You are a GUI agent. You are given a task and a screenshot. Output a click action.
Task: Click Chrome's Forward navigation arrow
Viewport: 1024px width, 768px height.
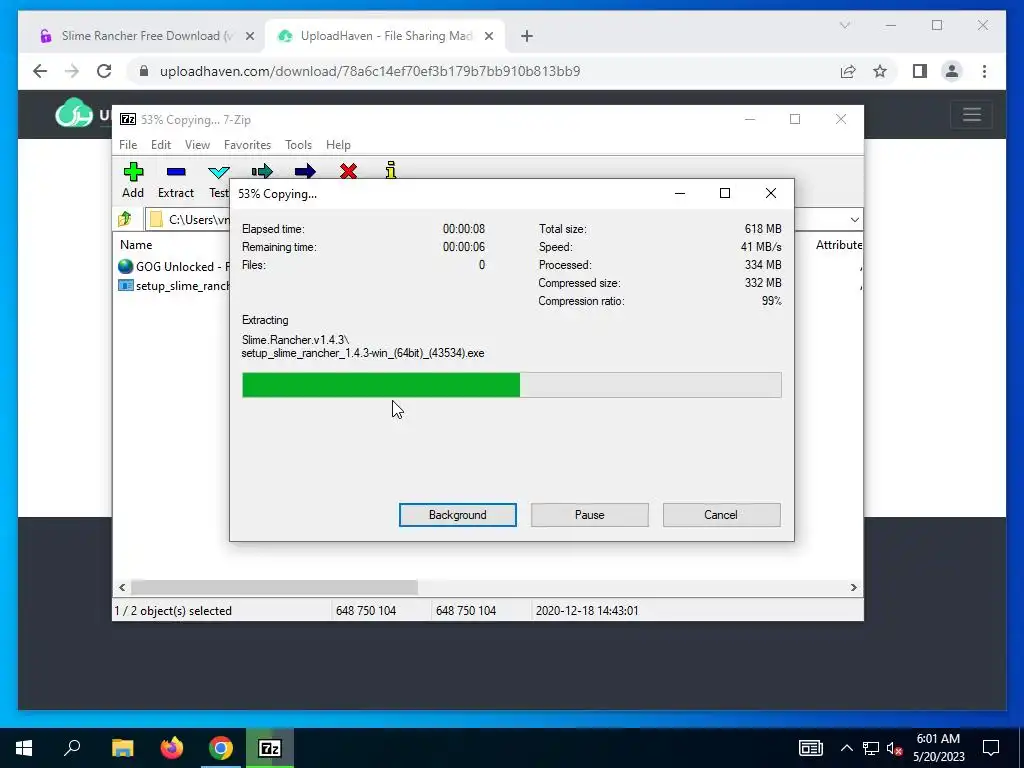pos(72,71)
